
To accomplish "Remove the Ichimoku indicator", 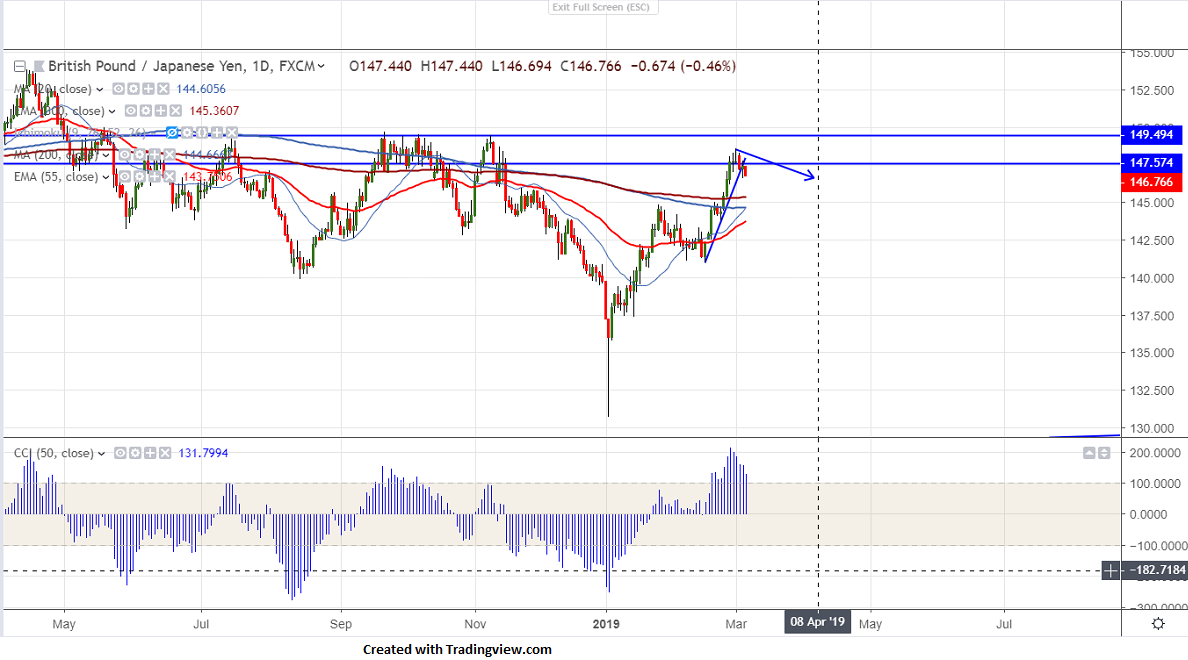I will coord(232,133).
